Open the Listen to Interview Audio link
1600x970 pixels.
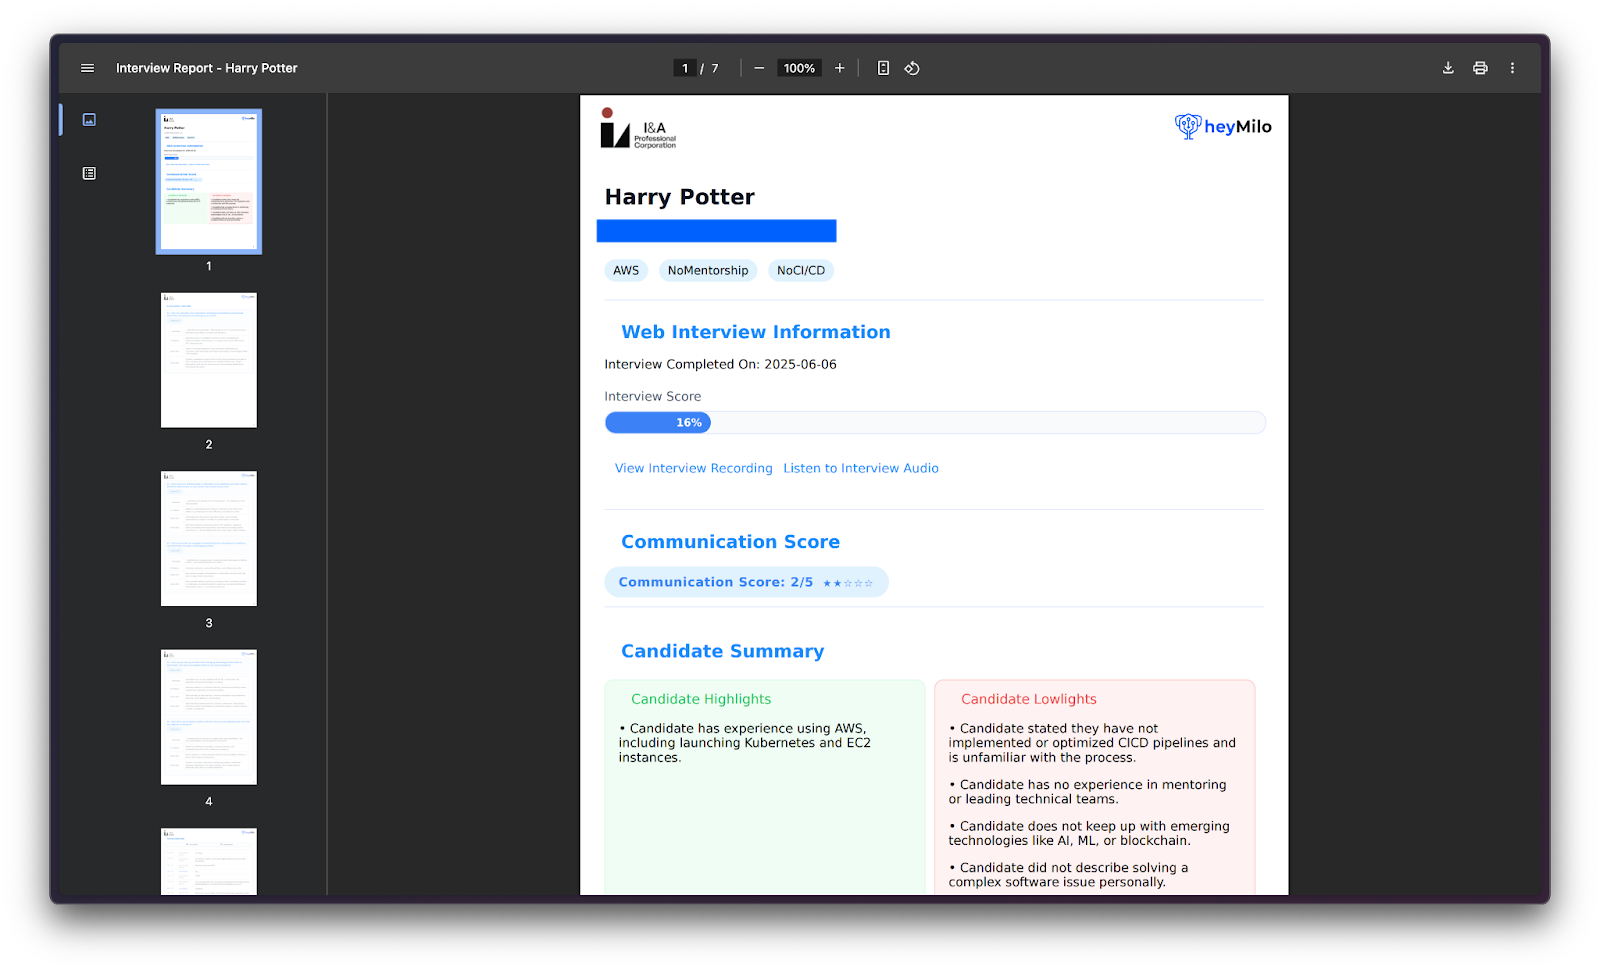(x=861, y=468)
